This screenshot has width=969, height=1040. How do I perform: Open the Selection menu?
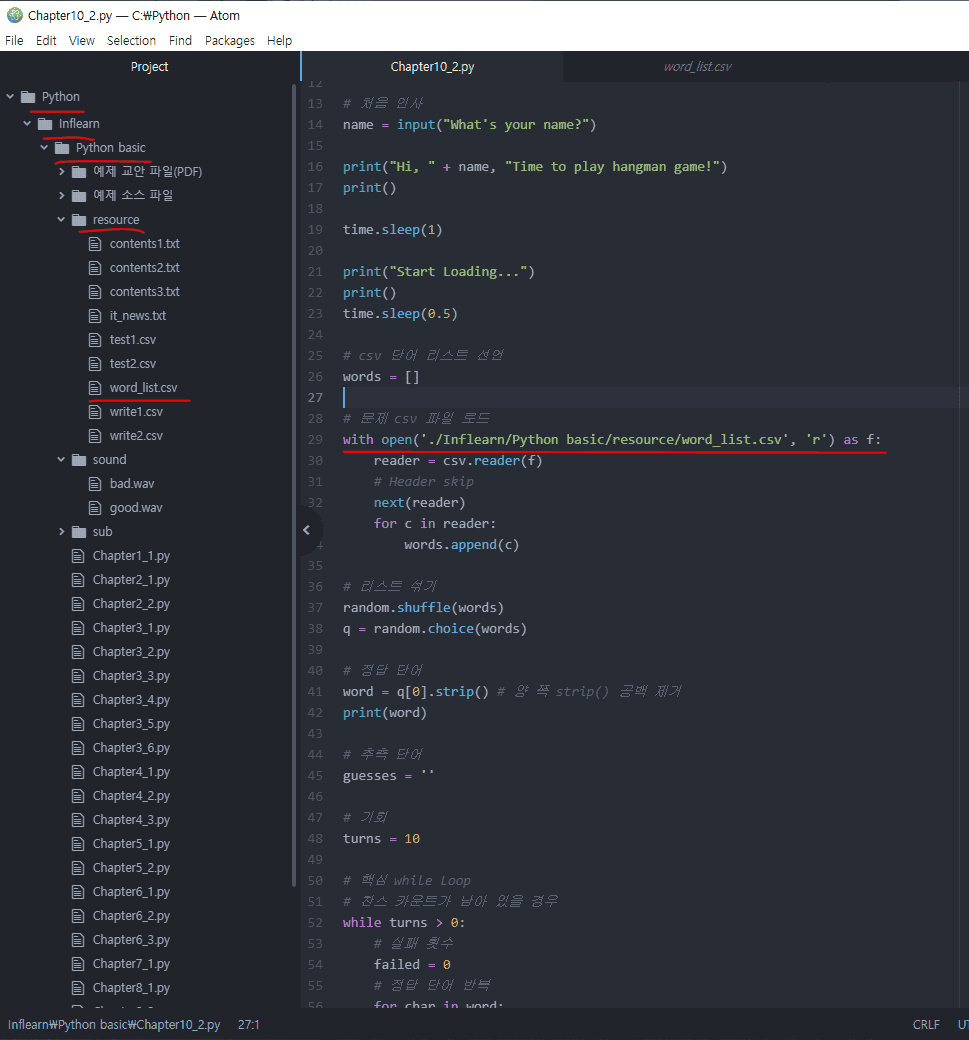pos(131,40)
